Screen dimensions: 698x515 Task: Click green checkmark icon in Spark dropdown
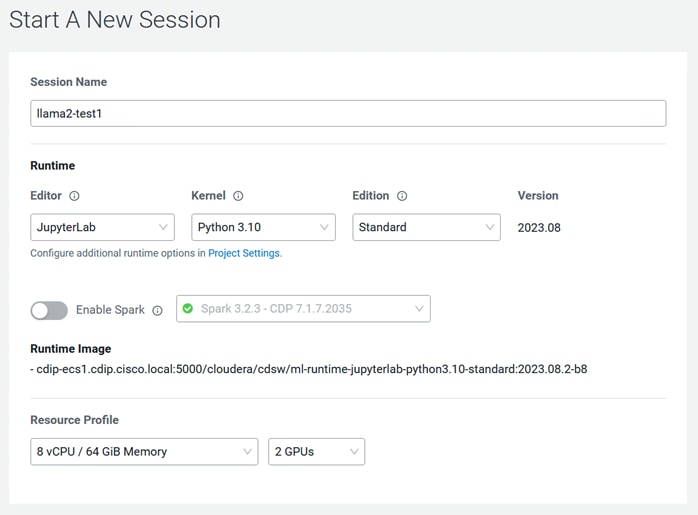[188, 308]
